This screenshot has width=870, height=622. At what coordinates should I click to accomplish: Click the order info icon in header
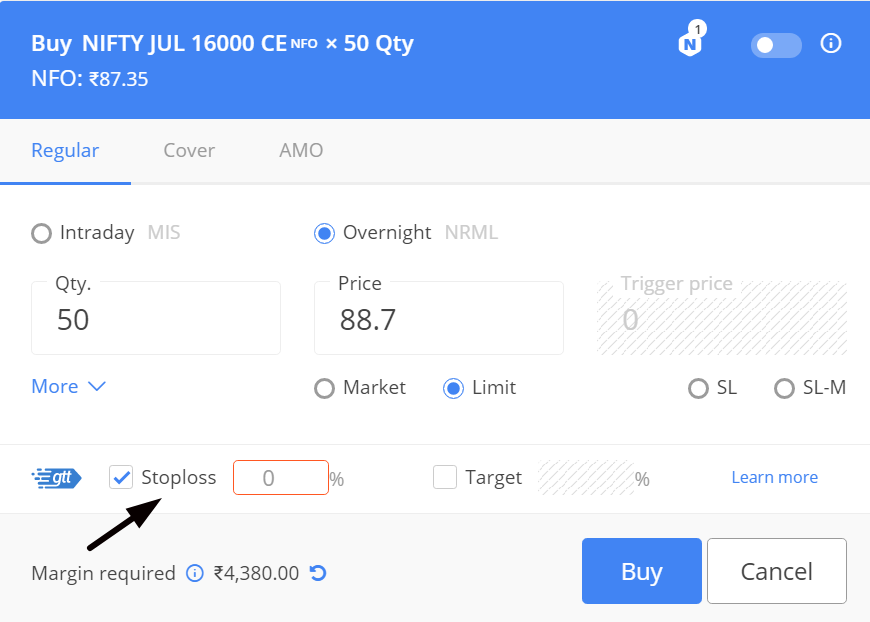click(x=831, y=43)
